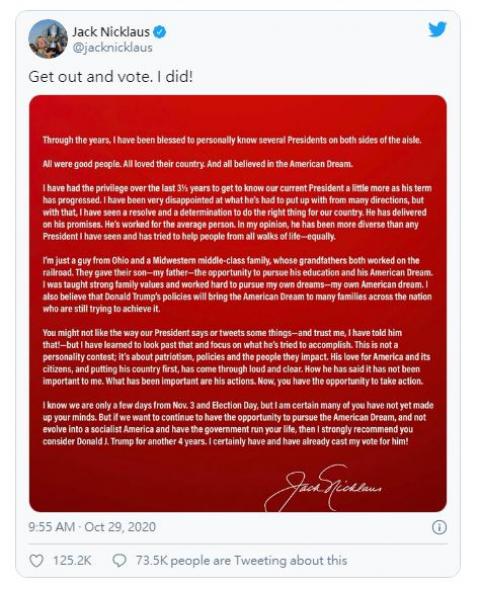Select the "Get out and vote" tweet text
480x589 pixels.
110,77
